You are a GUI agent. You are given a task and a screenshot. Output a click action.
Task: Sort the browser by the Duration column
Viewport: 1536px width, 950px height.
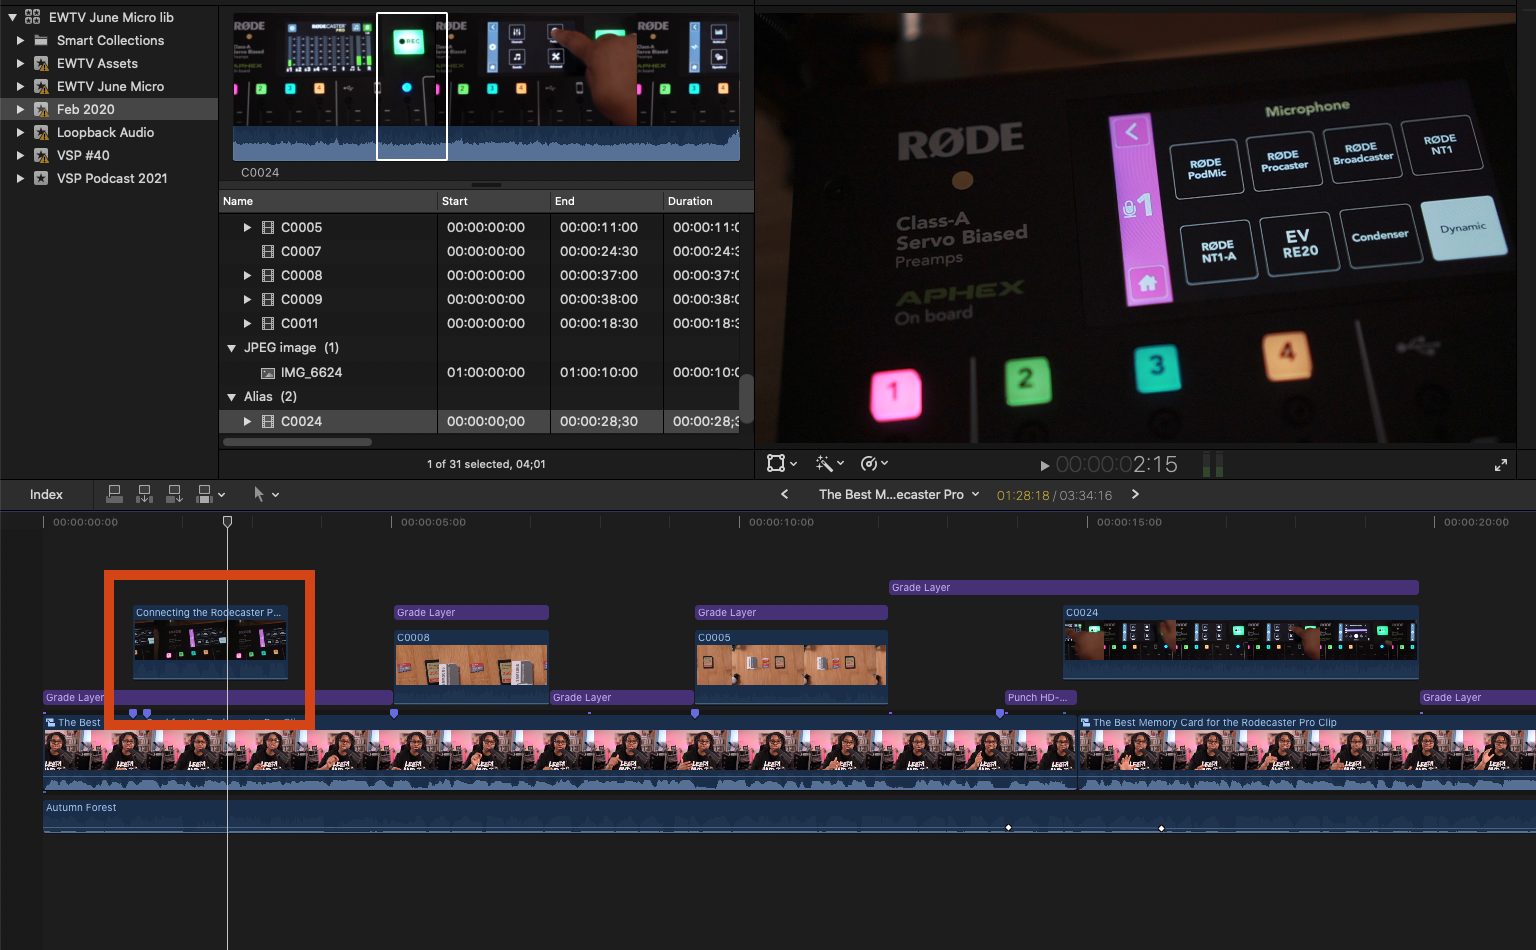[708, 201]
